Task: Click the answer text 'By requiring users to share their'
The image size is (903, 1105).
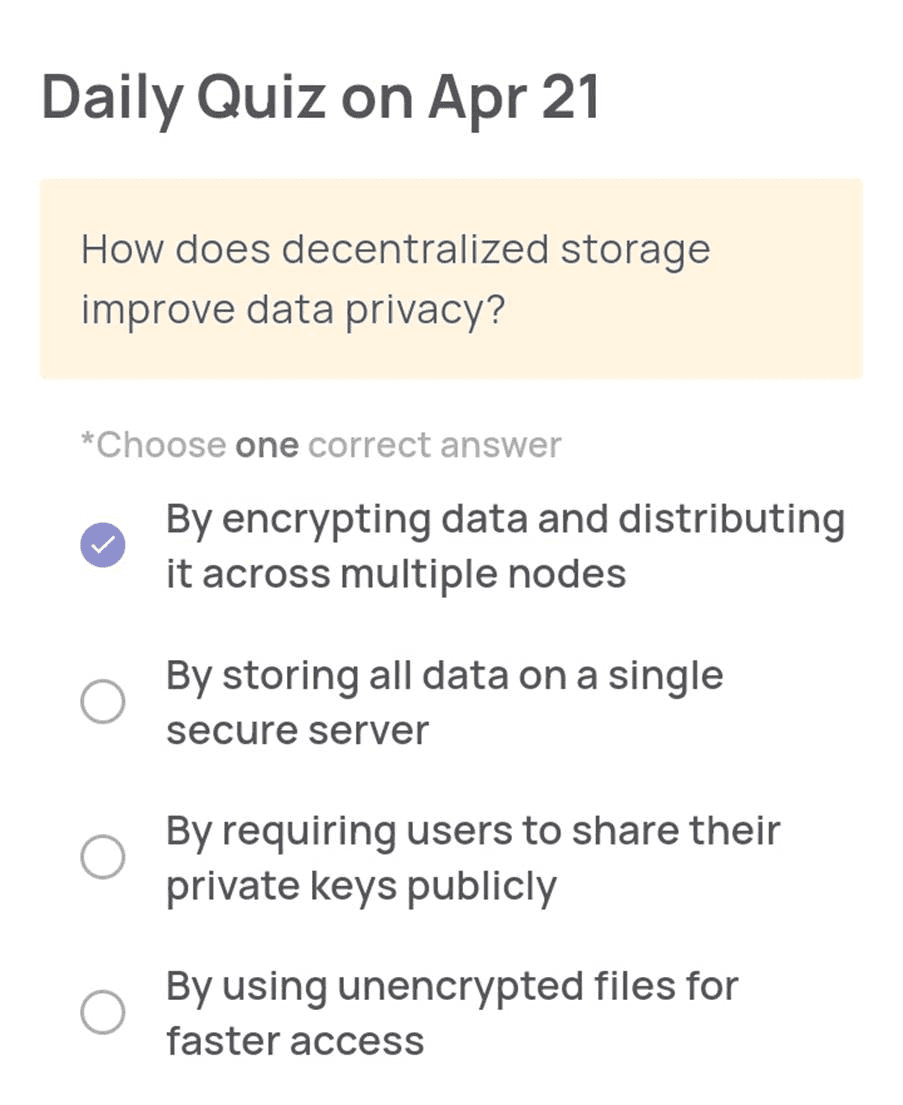Action: 473,833
